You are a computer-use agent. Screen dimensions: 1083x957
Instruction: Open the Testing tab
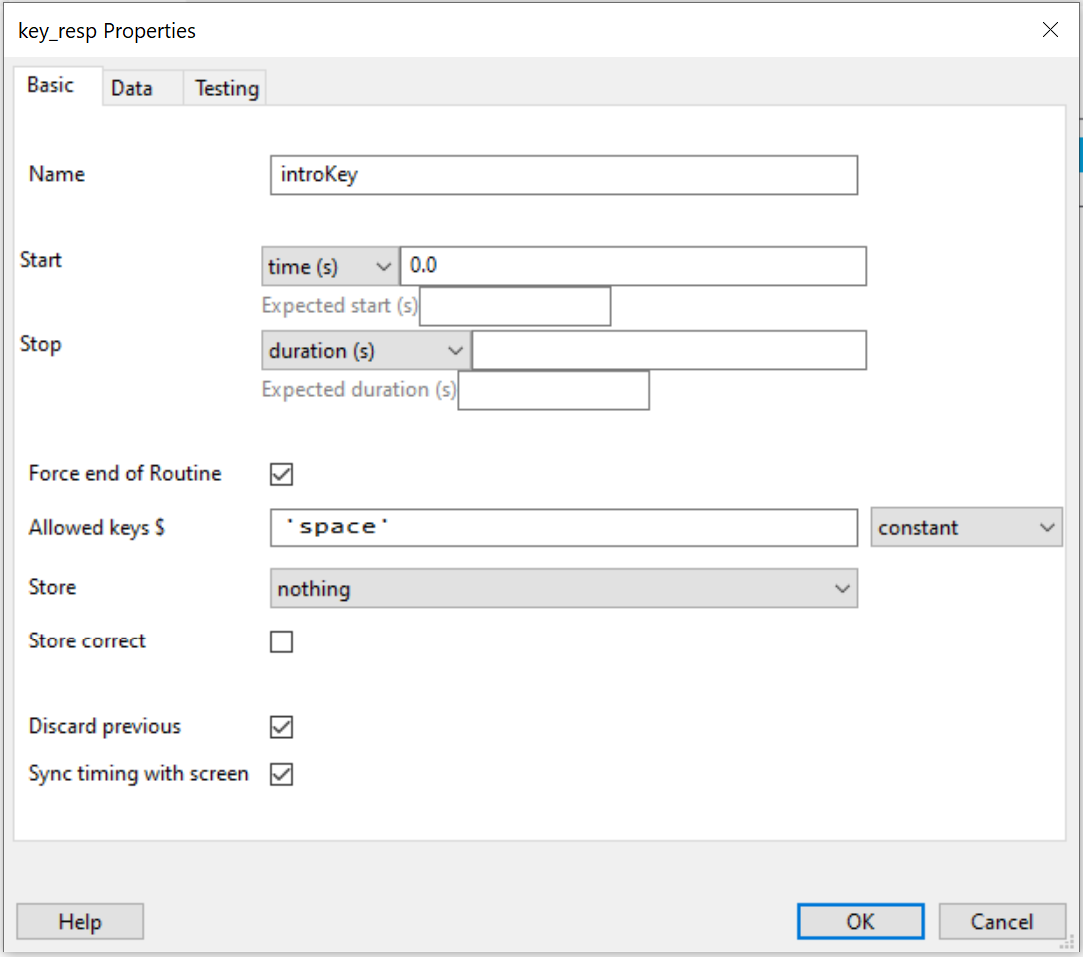(x=226, y=88)
